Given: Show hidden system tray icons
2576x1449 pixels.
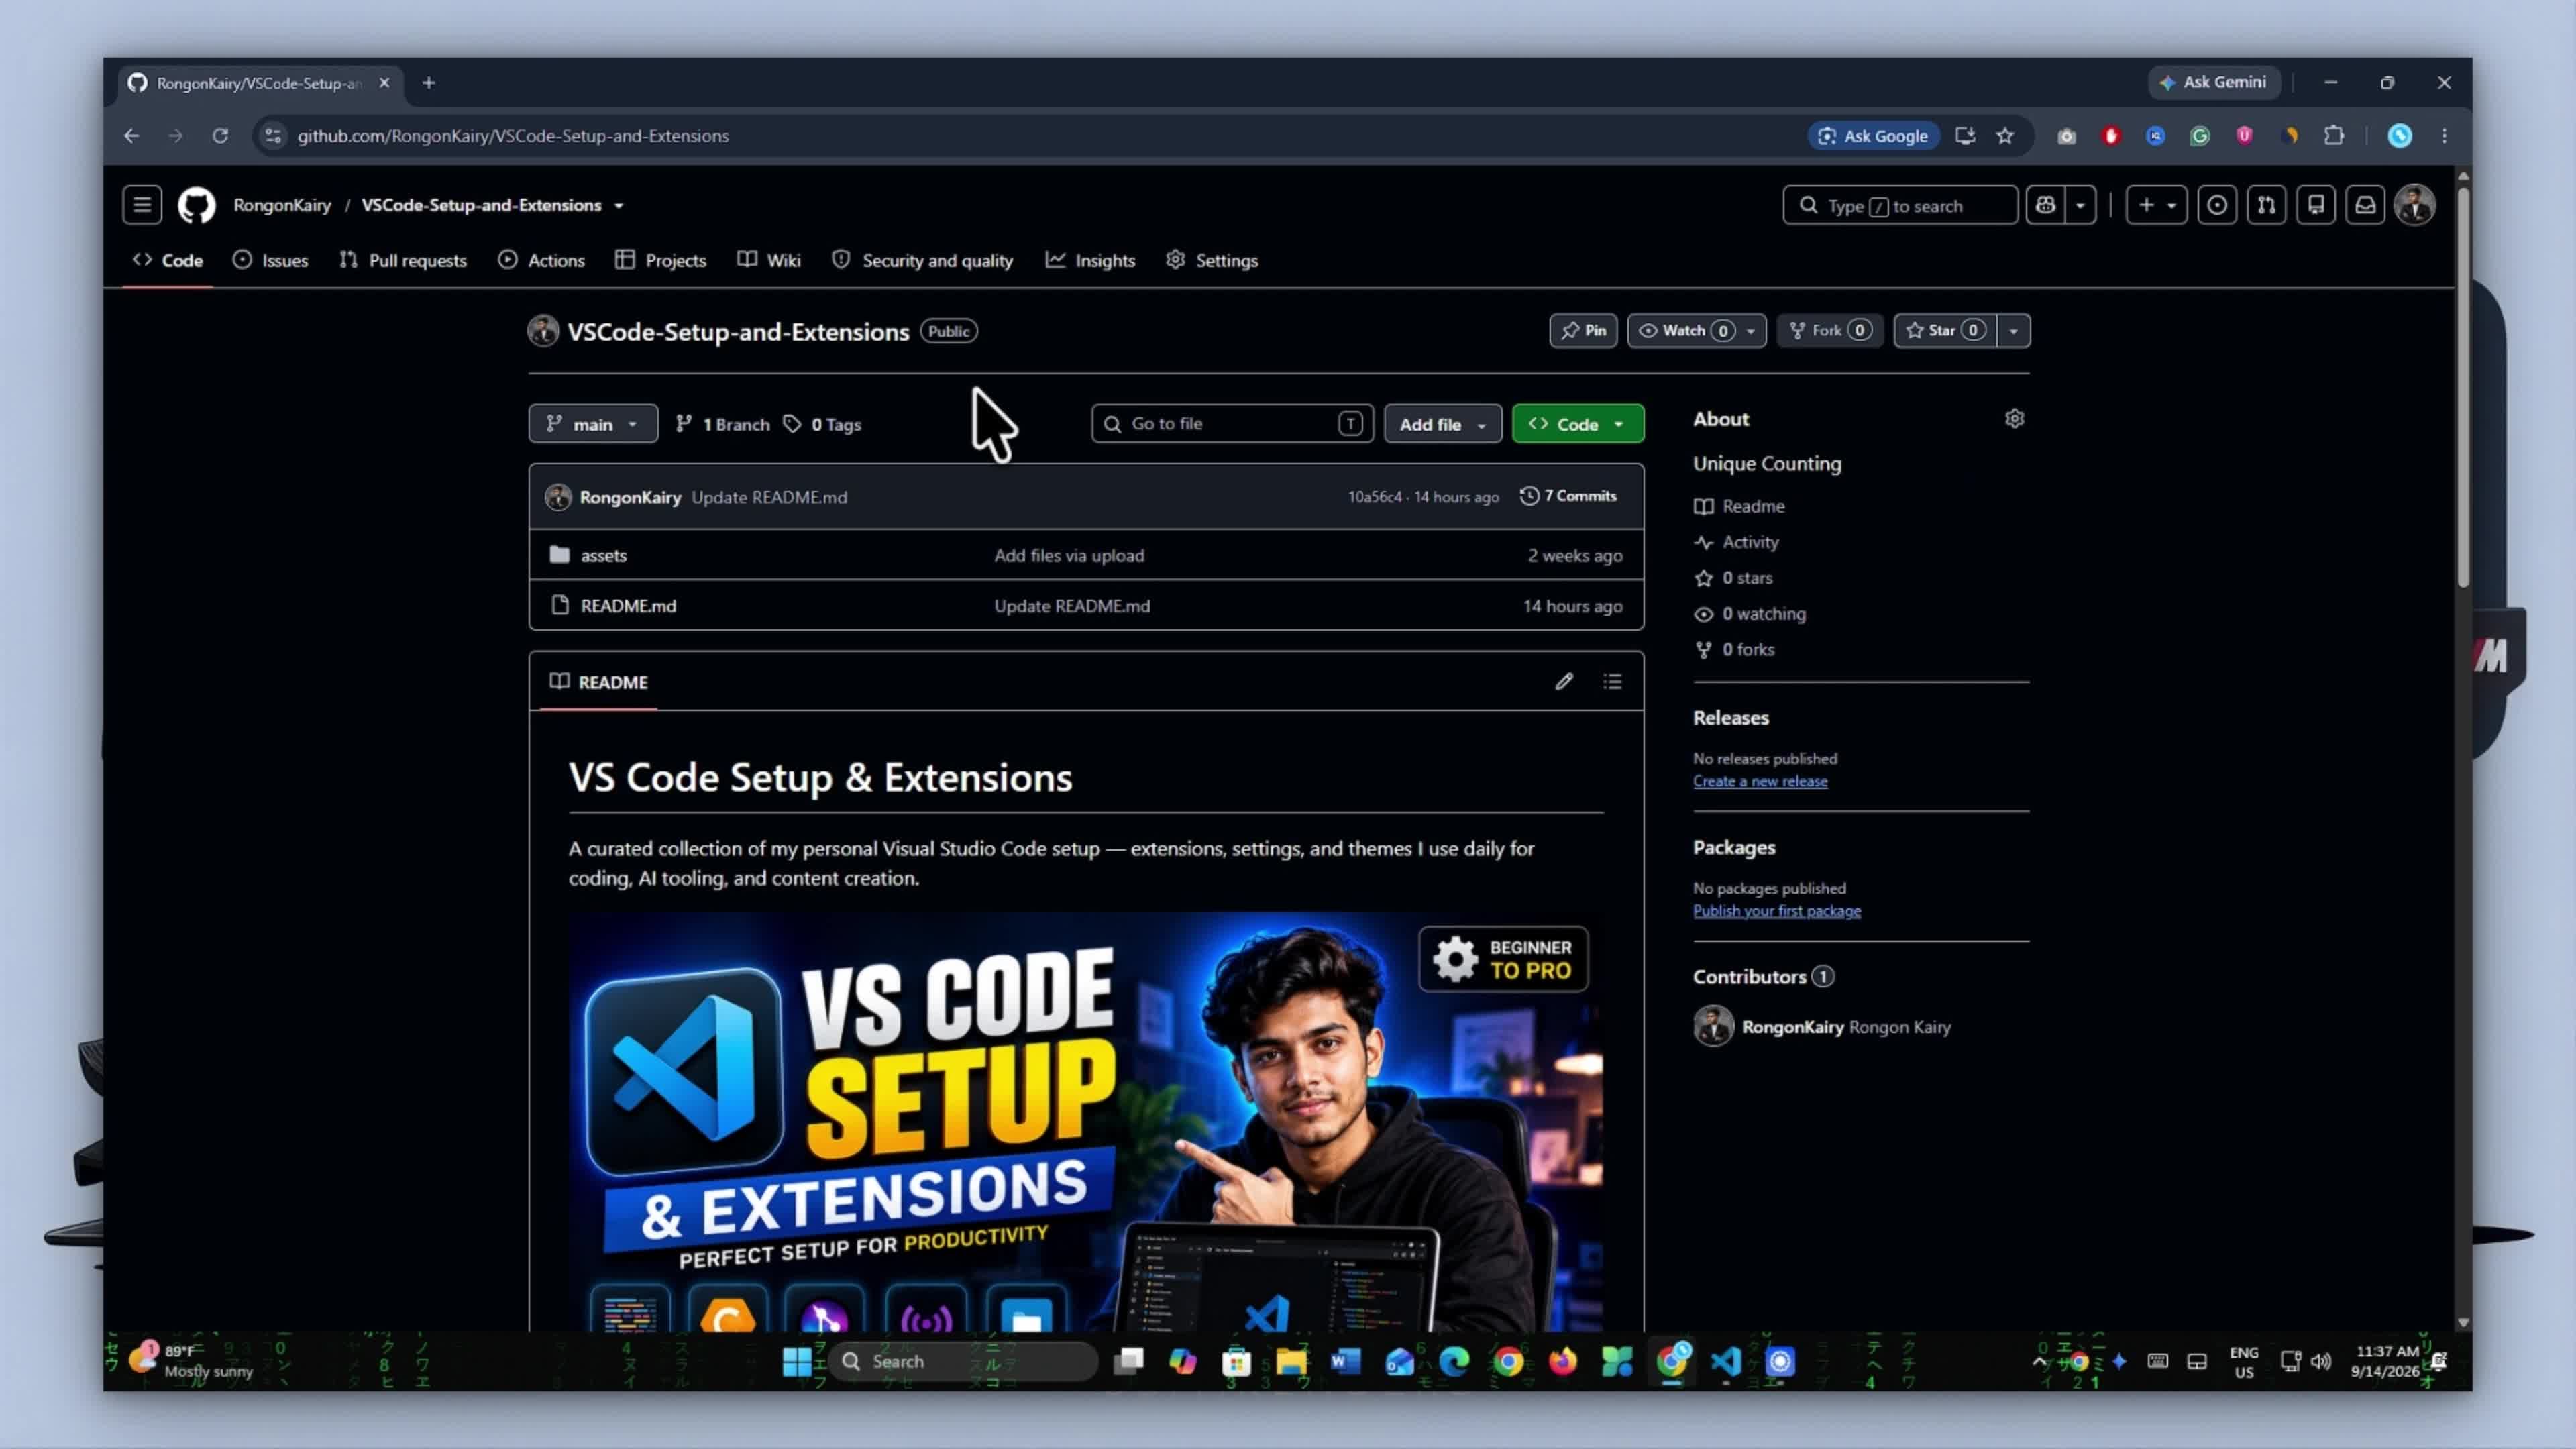Looking at the screenshot, I should click(2039, 1361).
